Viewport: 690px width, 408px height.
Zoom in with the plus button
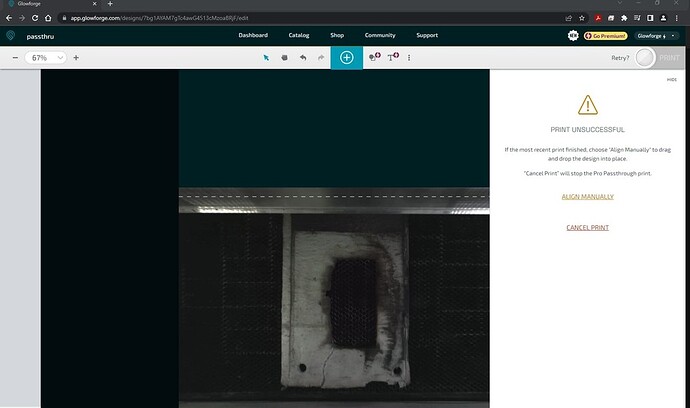(x=76, y=58)
